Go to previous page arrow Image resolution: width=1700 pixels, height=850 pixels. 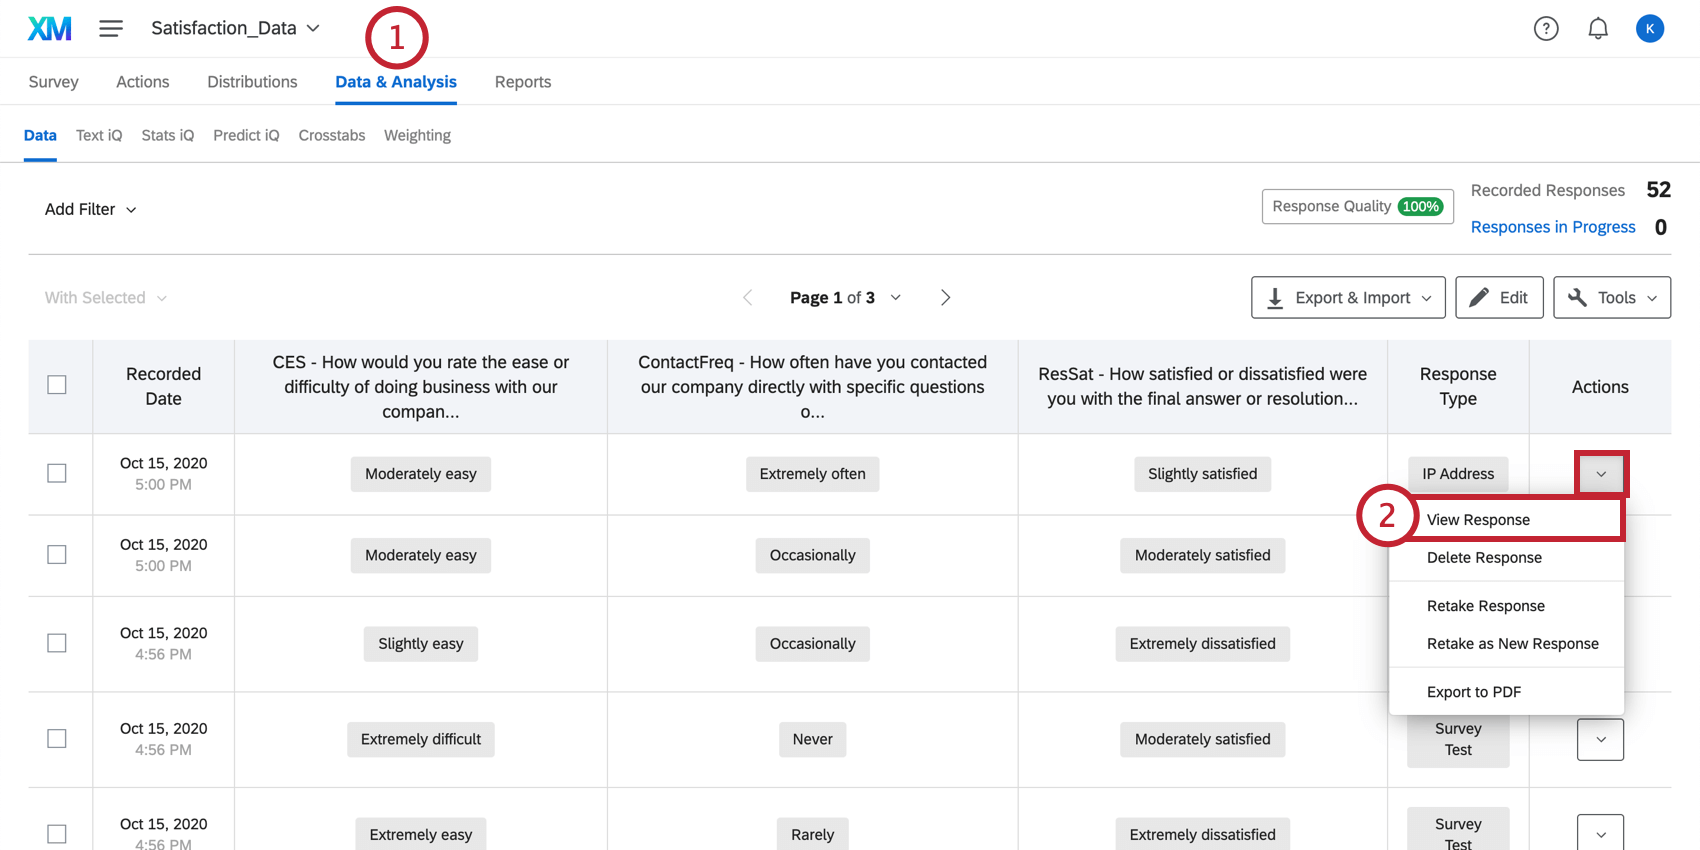(748, 298)
